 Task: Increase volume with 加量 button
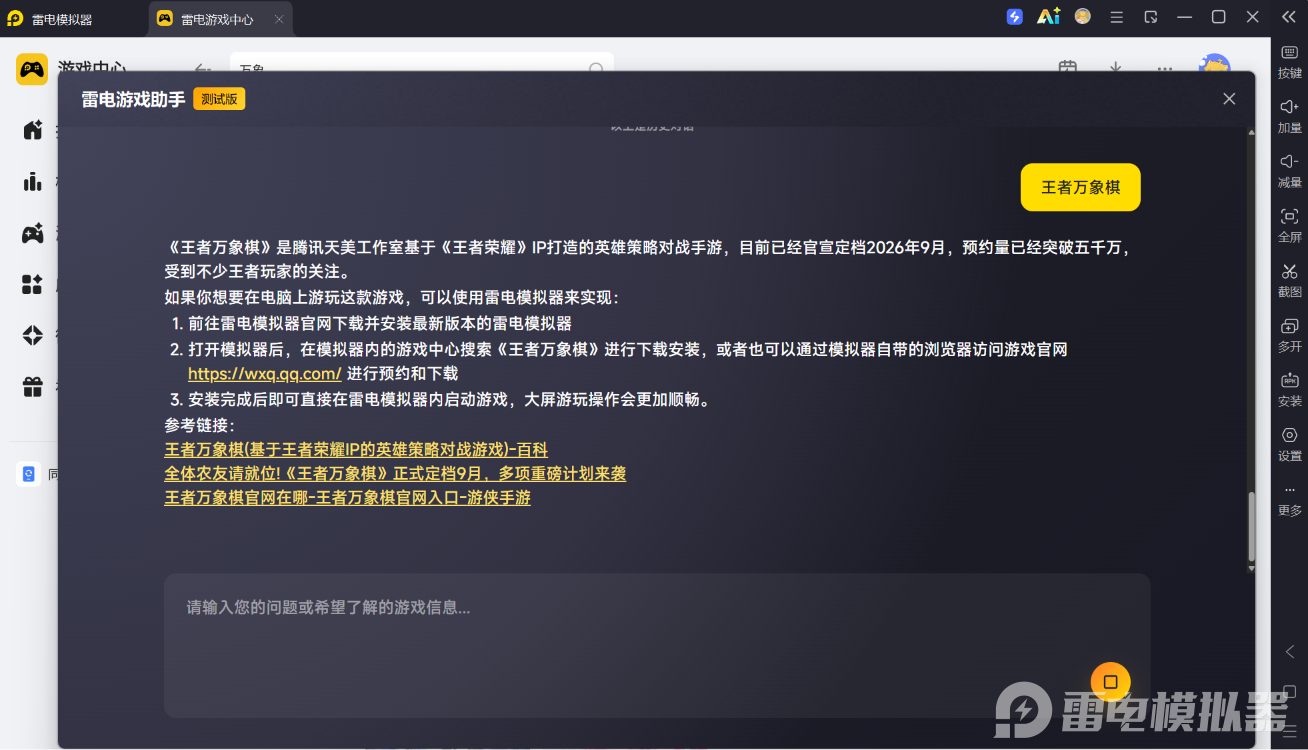coord(1290,116)
